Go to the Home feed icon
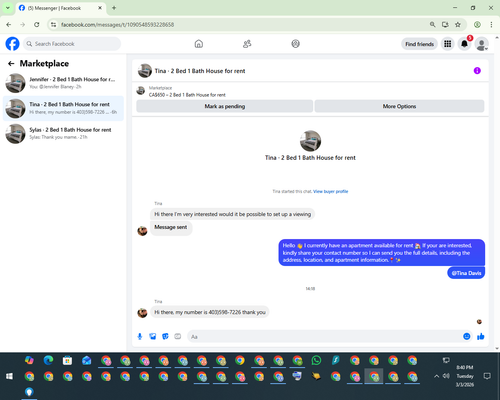Image resolution: width=500 pixels, height=400 pixels. [199, 44]
